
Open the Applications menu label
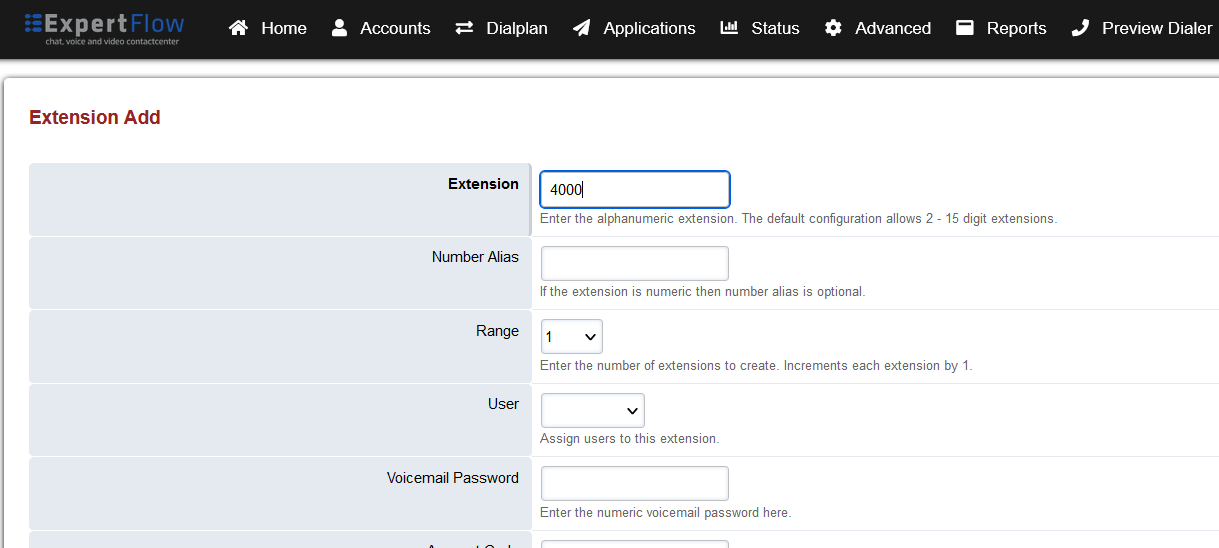click(x=649, y=28)
